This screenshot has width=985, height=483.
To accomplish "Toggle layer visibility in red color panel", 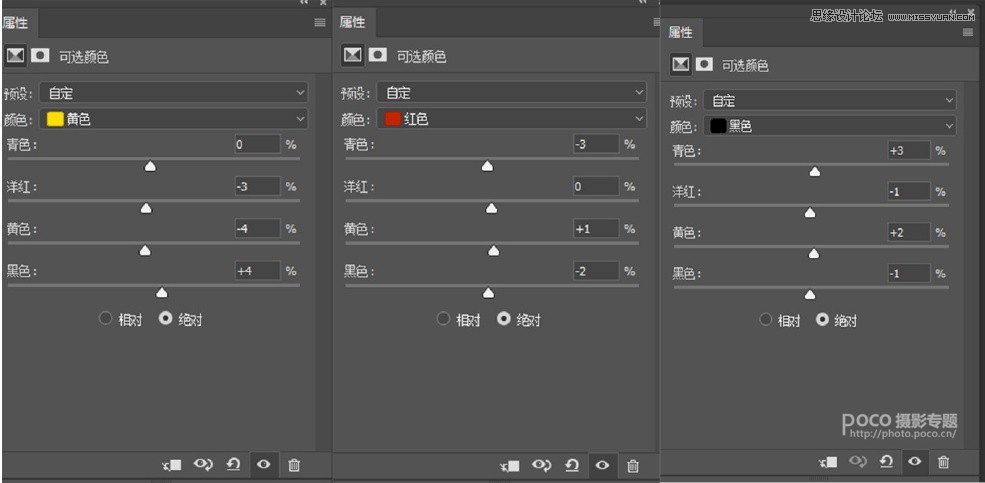I will 602,465.
